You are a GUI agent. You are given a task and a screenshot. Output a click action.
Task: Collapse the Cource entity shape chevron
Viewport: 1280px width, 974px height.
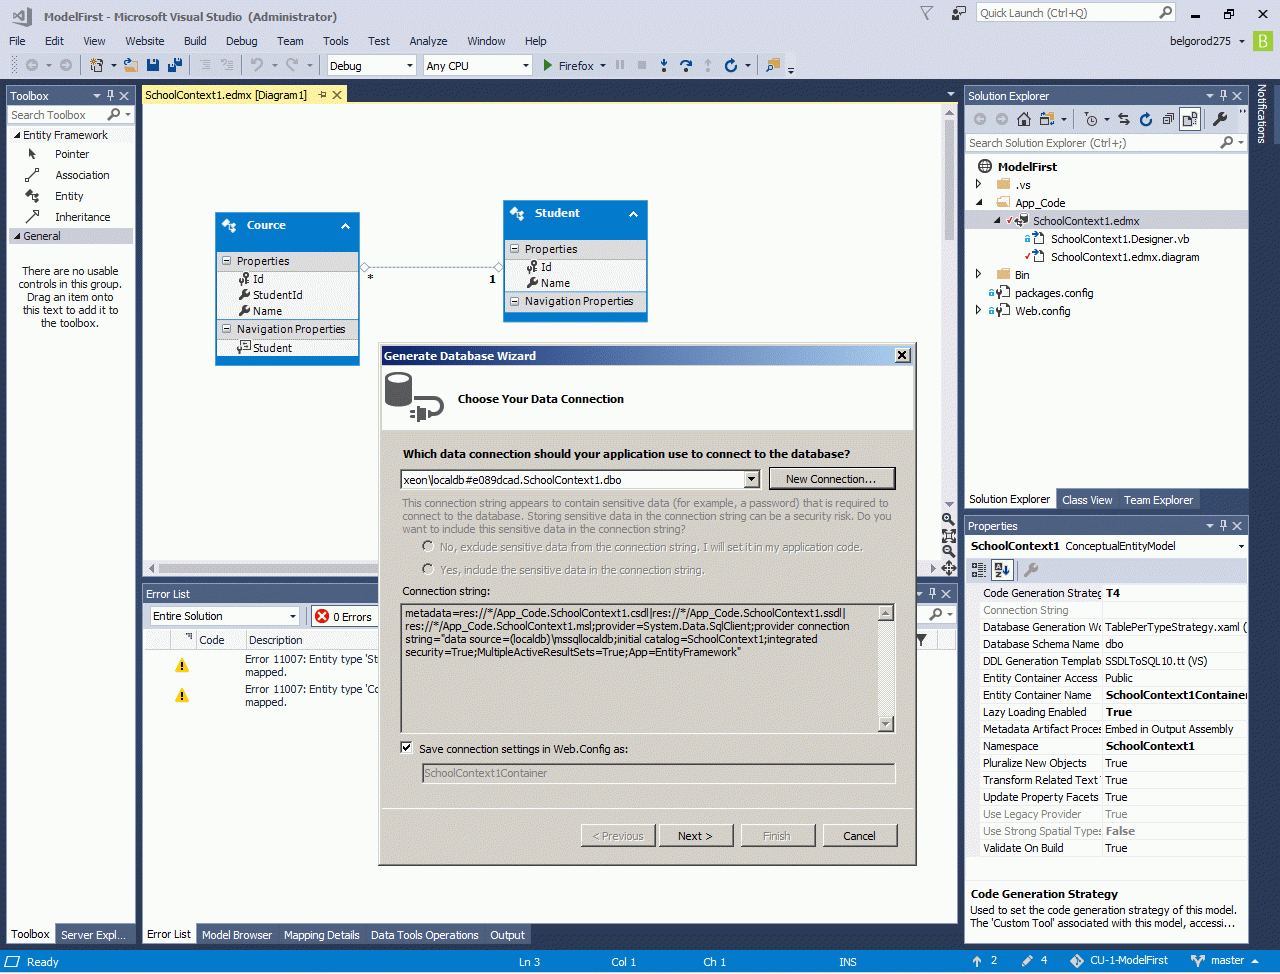[x=345, y=226]
